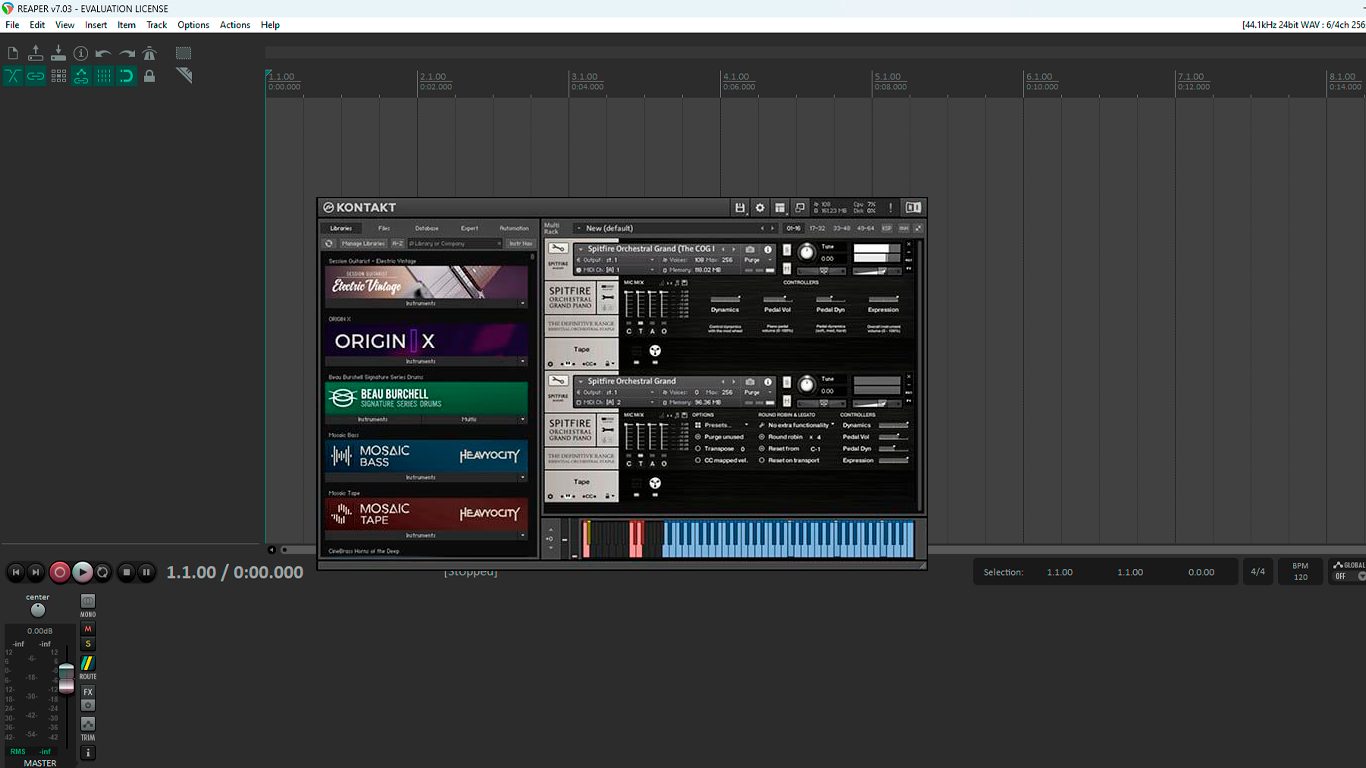Viewport: 1366px width, 768px height.
Task: Click the Kontakt library refresh icon
Action: (x=329, y=243)
